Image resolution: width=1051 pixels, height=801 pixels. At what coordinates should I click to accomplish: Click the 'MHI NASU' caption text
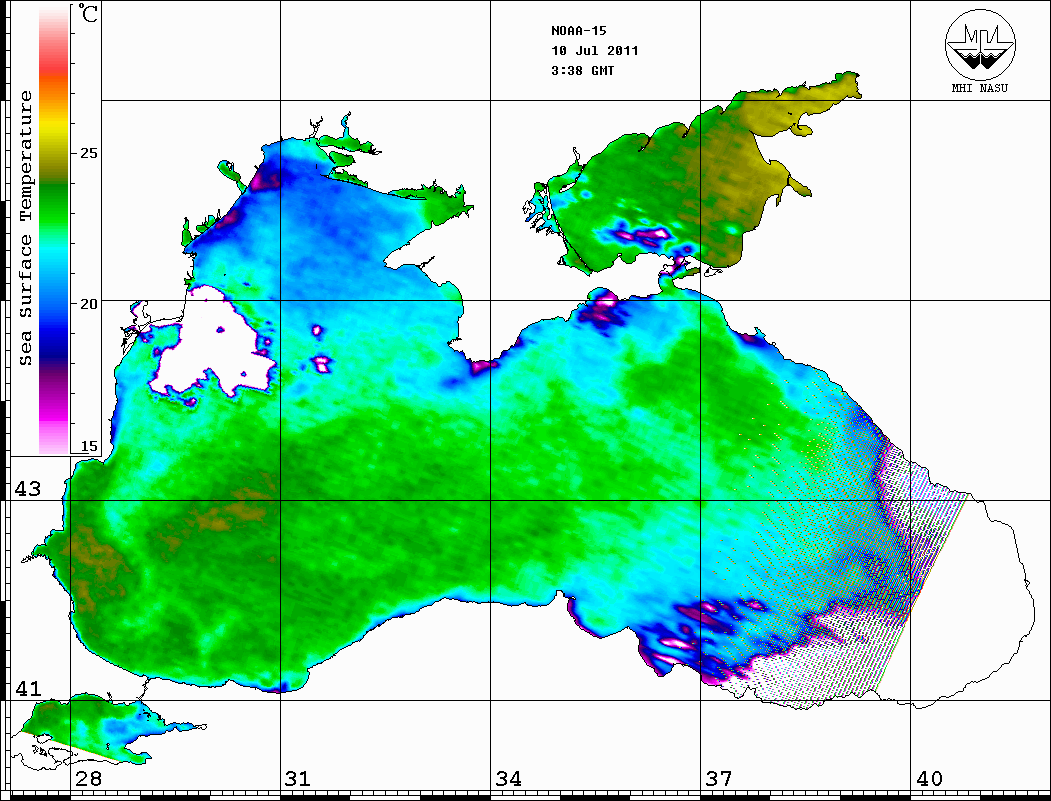click(979, 88)
